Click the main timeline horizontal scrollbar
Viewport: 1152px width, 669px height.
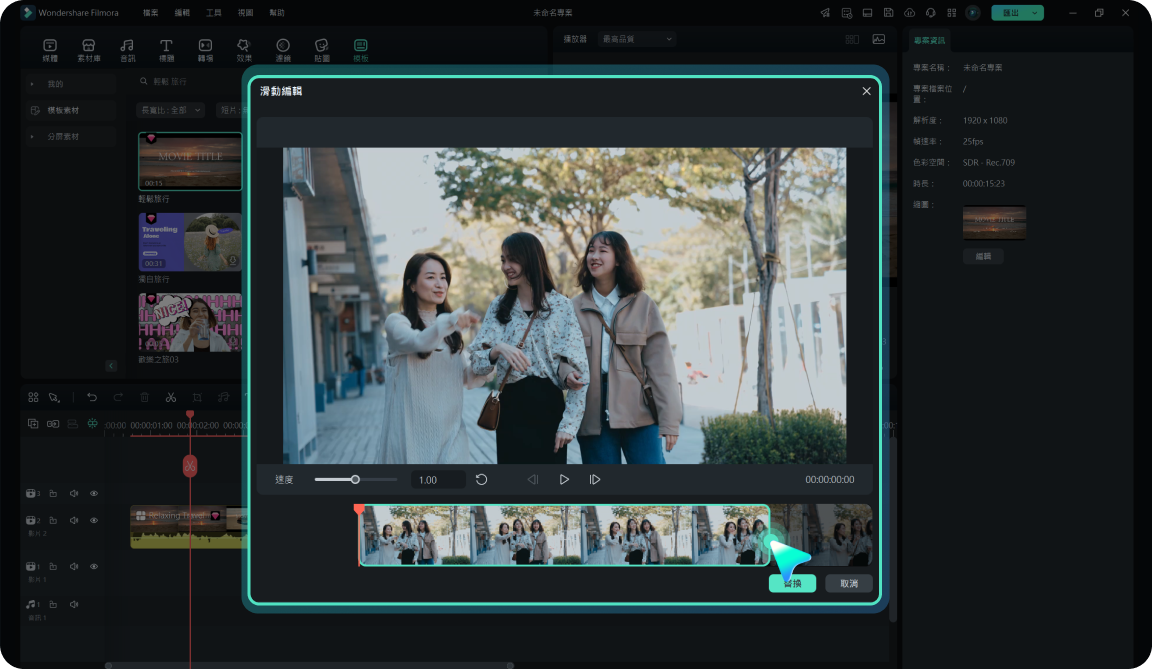tap(309, 665)
